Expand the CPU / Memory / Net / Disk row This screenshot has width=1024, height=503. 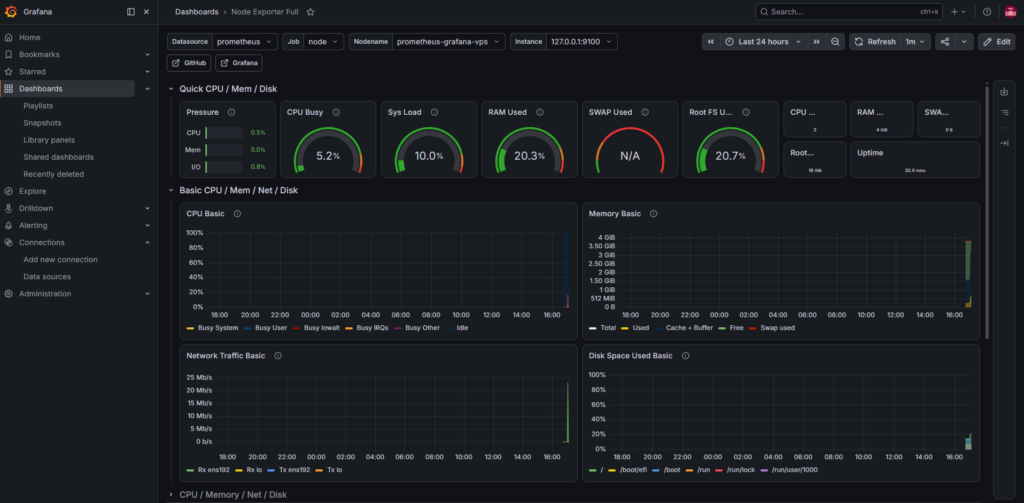(171, 495)
